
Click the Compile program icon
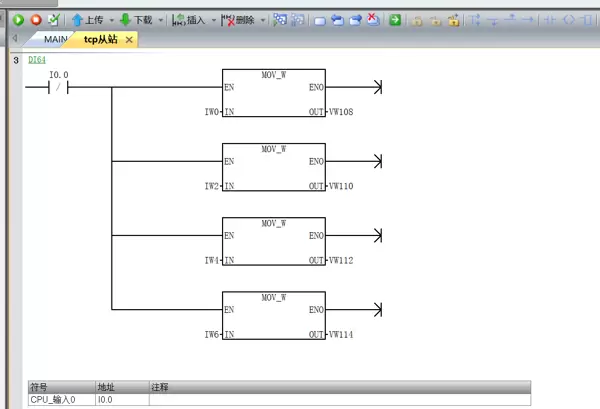coord(53,19)
